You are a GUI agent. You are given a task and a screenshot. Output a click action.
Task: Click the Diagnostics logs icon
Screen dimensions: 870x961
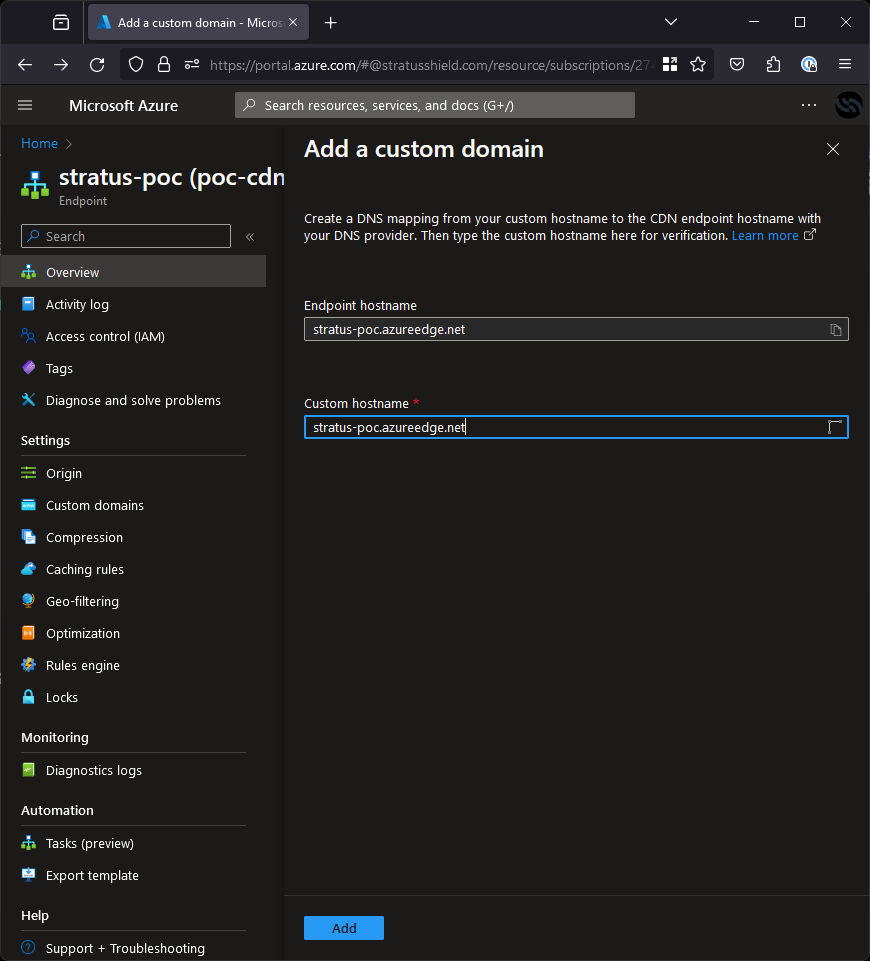(28, 770)
